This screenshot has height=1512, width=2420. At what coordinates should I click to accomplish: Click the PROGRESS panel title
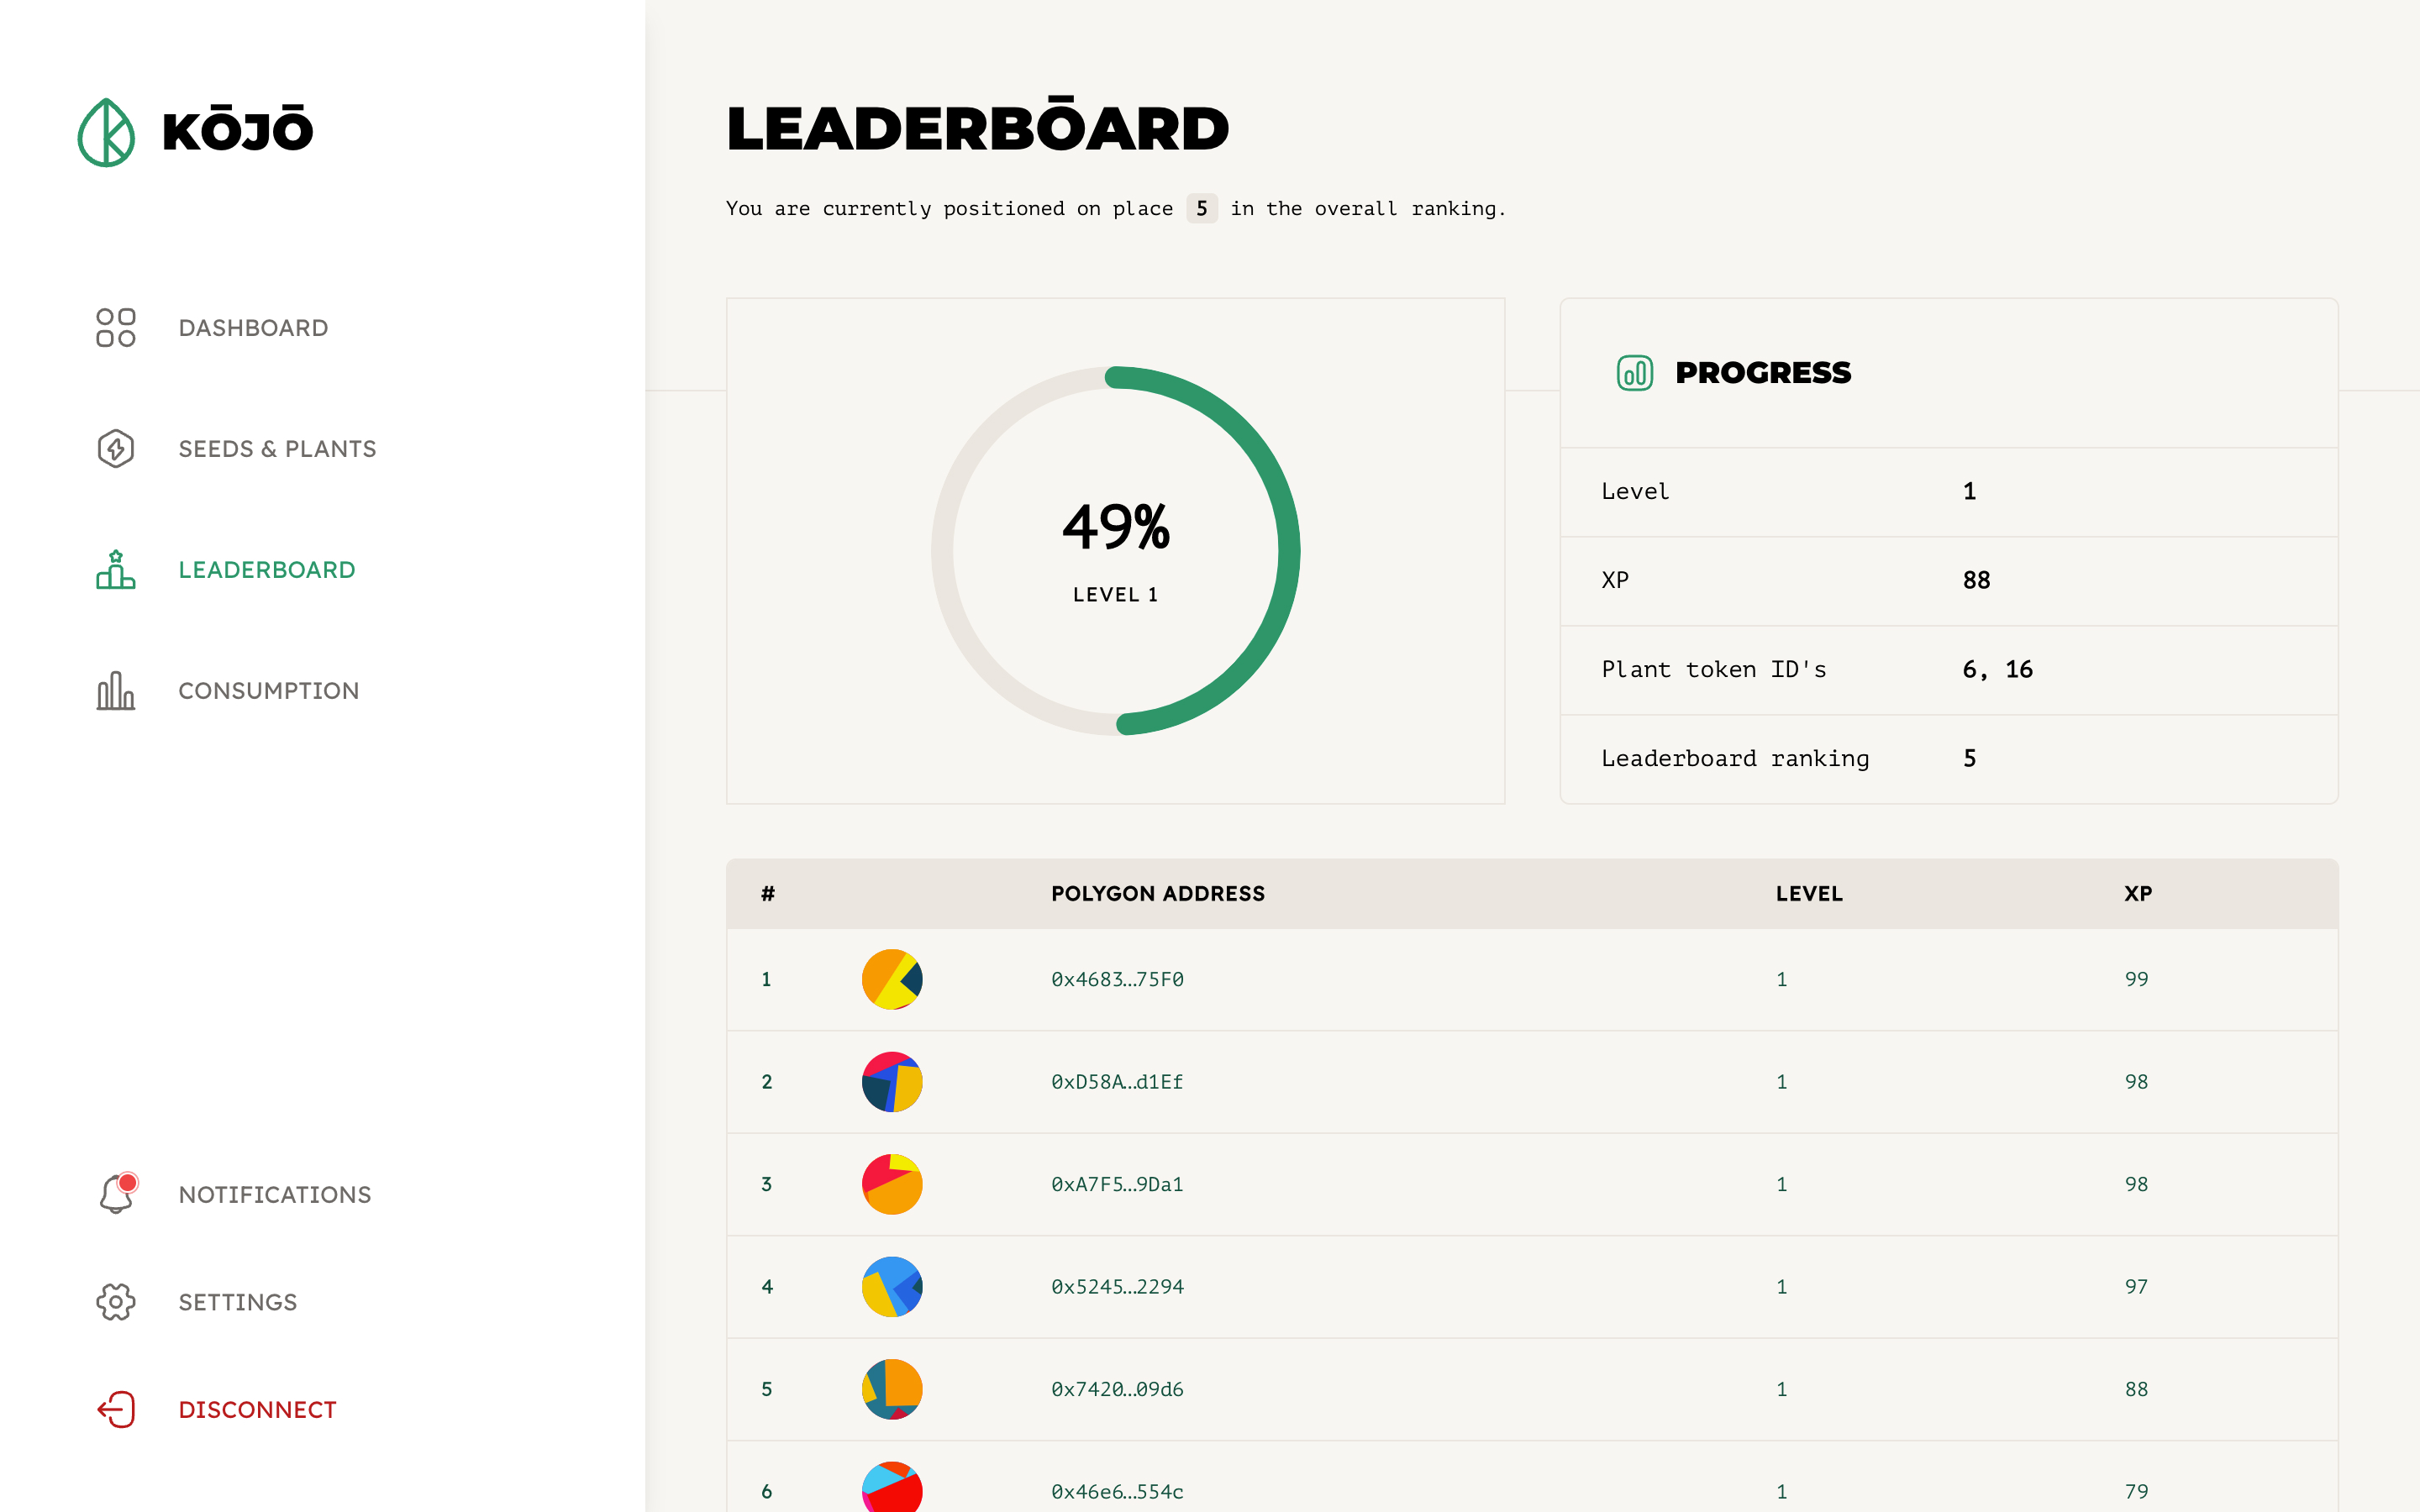(1763, 373)
